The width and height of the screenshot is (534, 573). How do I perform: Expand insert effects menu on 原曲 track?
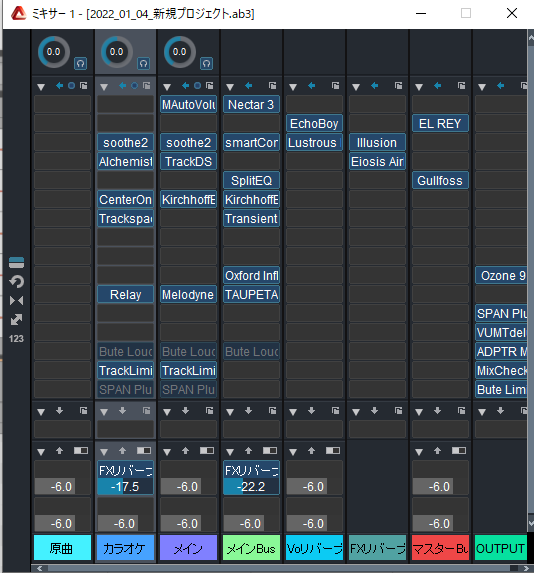(41, 87)
